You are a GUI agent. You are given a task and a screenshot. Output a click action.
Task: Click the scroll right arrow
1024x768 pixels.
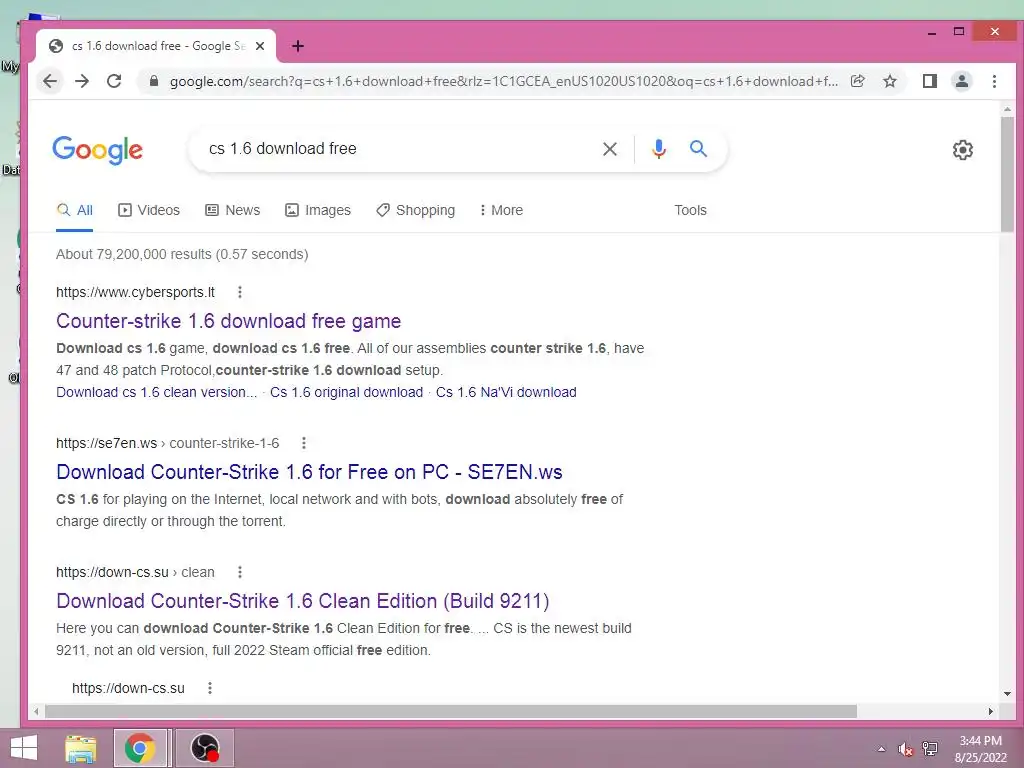coord(991,711)
